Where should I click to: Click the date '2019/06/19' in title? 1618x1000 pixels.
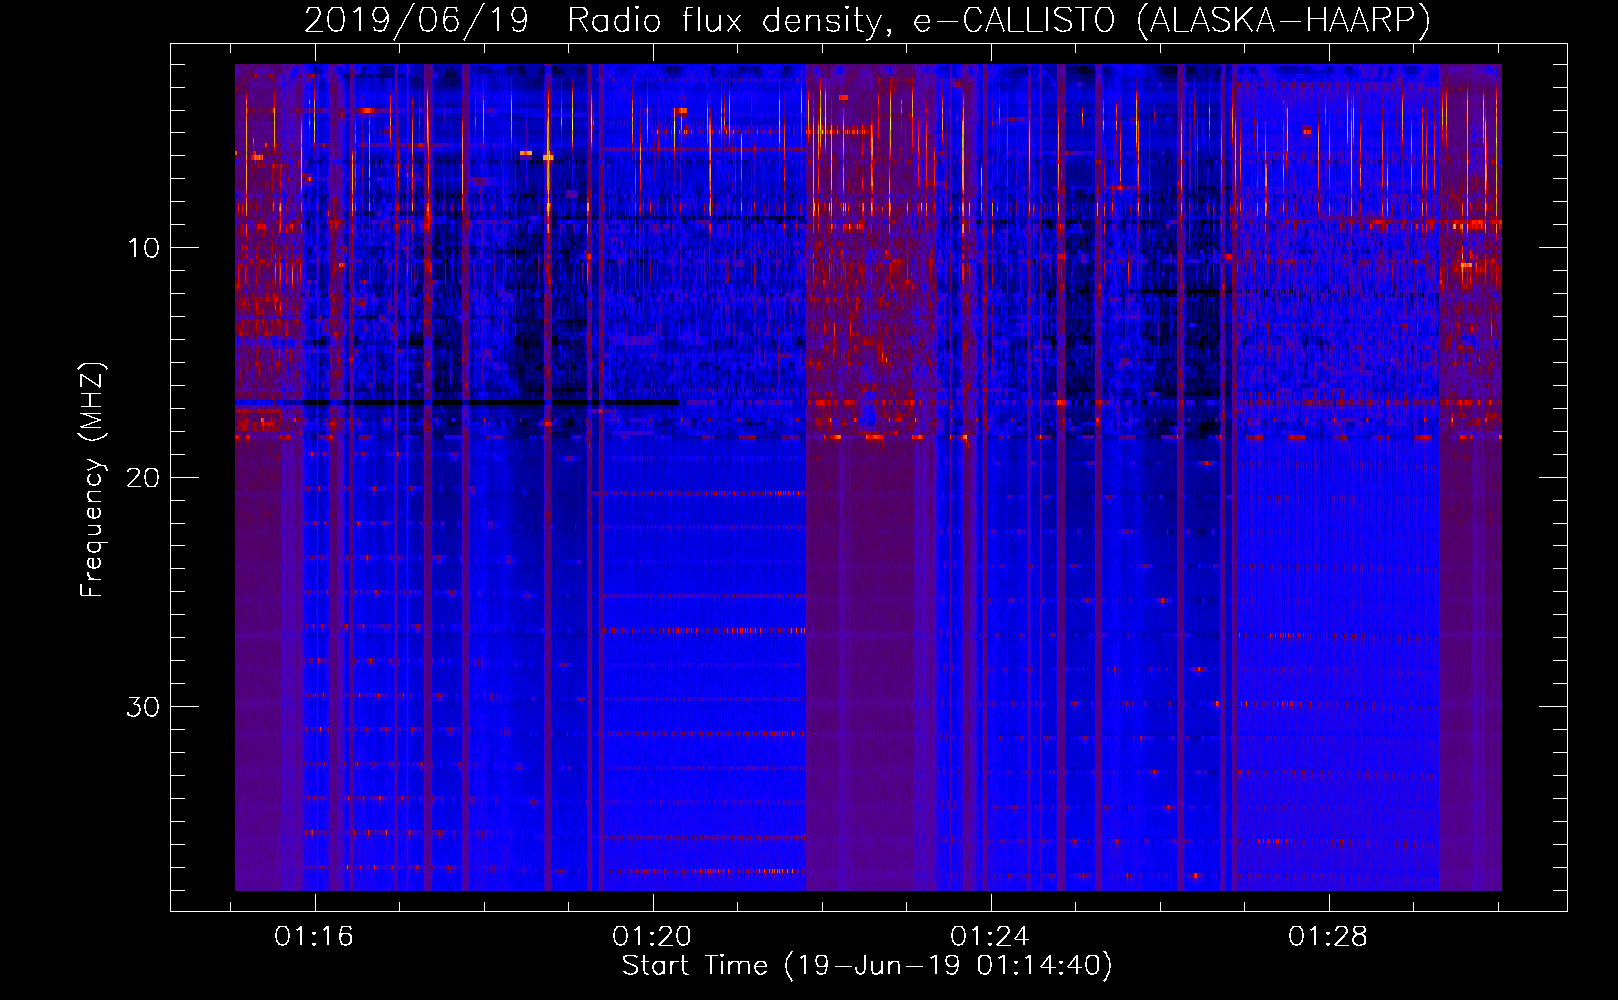(x=416, y=20)
